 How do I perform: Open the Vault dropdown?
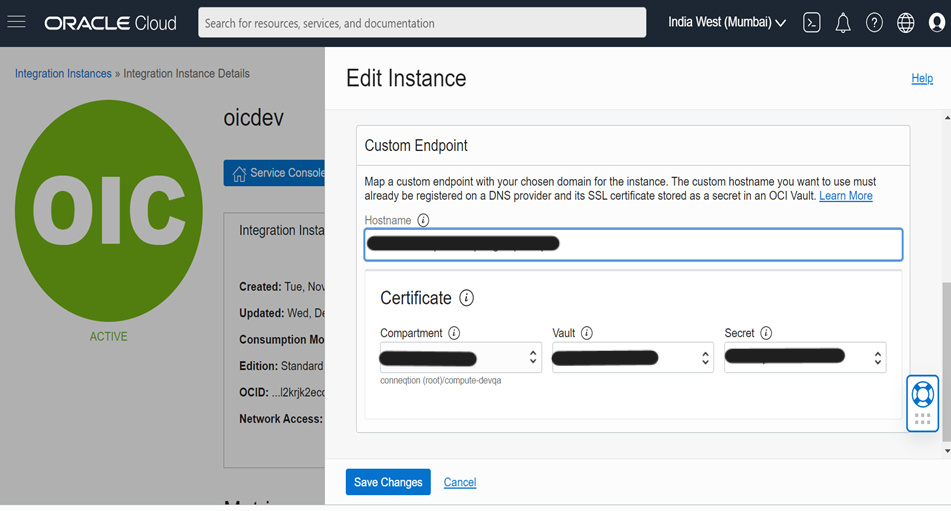pyautogui.click(x=633, y=358)
